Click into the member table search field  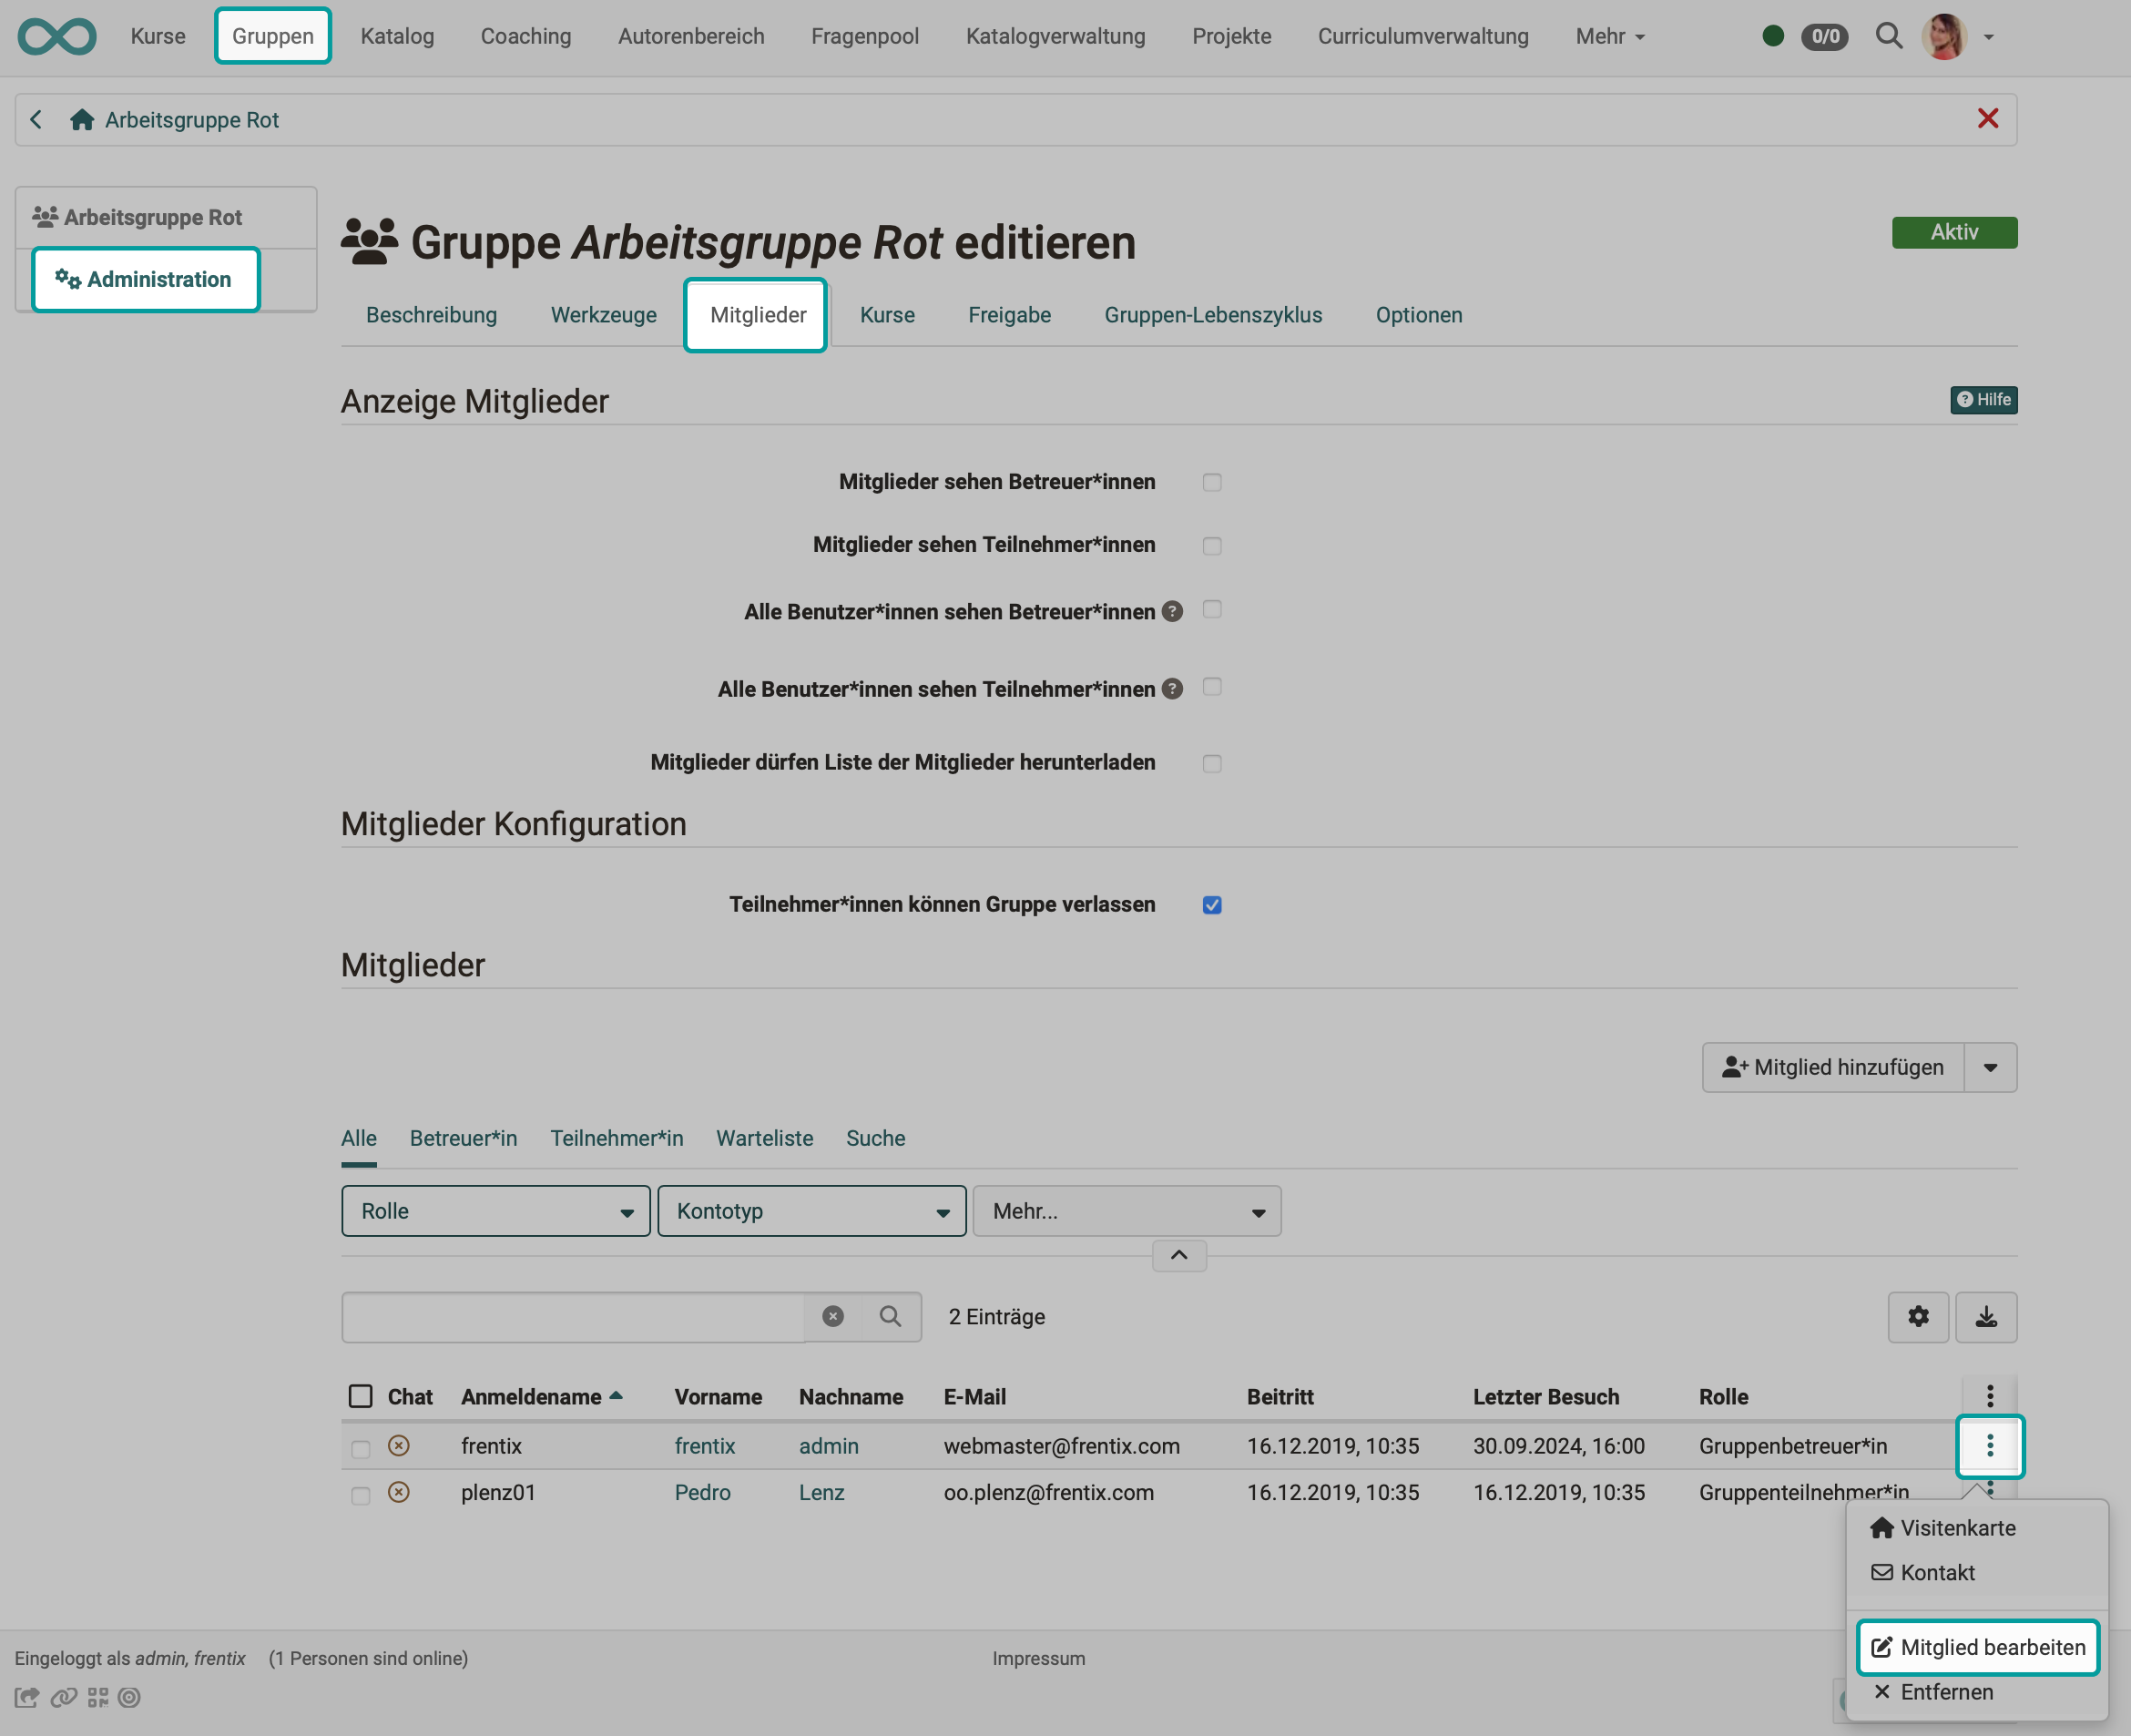click(x=573, y=1316)
